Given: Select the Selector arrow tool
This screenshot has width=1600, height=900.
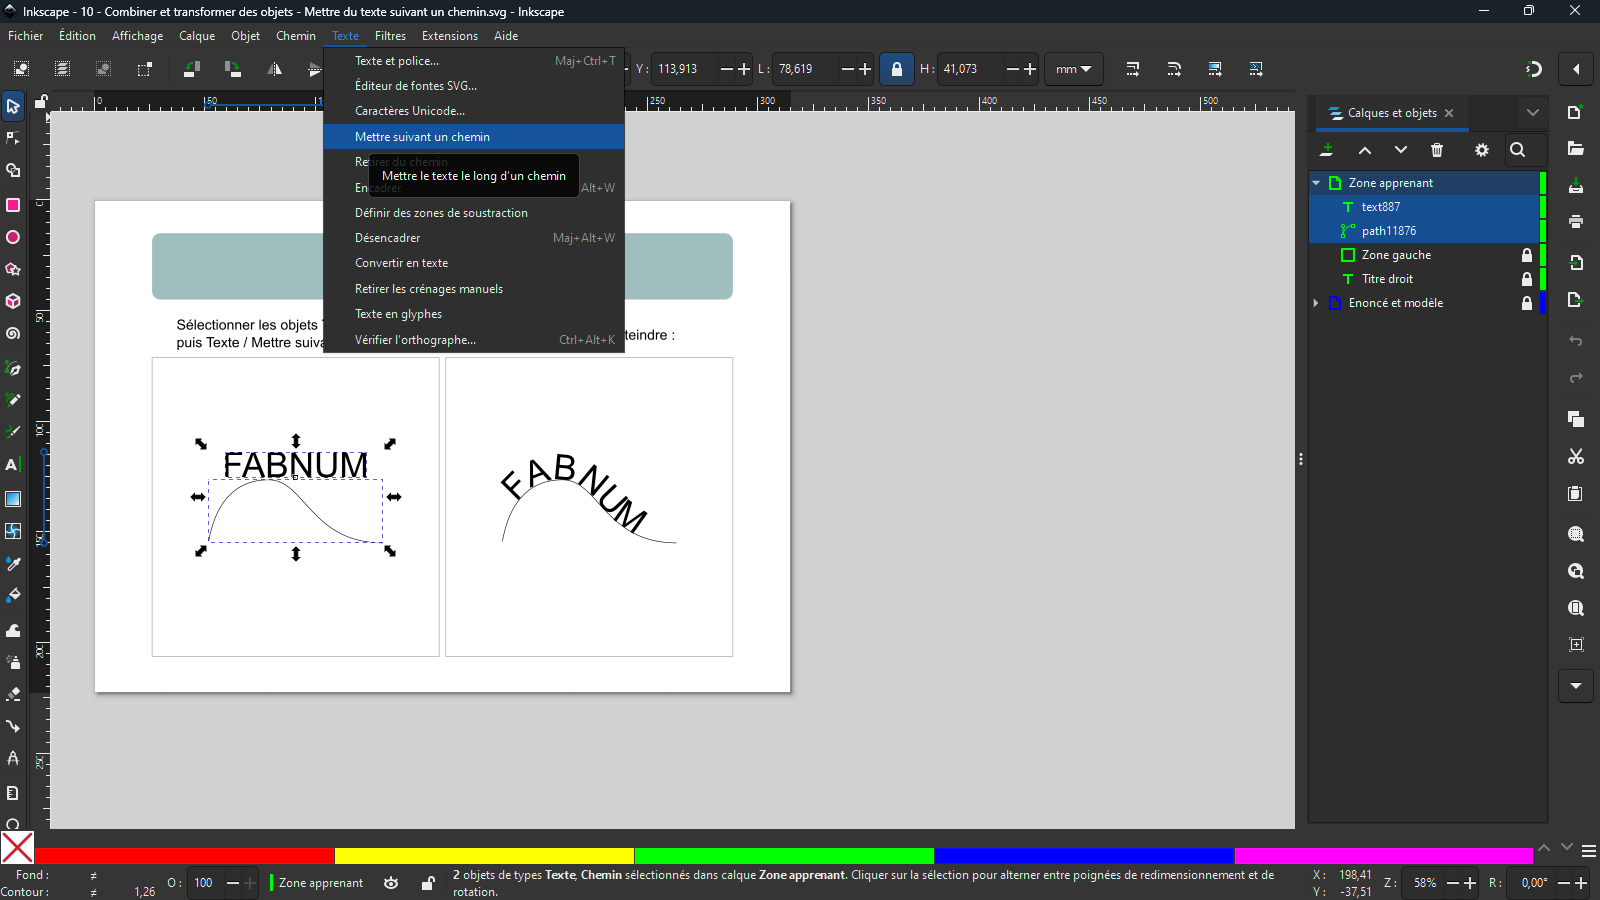Looking at the screenshot, I should (x=13, y=106).
